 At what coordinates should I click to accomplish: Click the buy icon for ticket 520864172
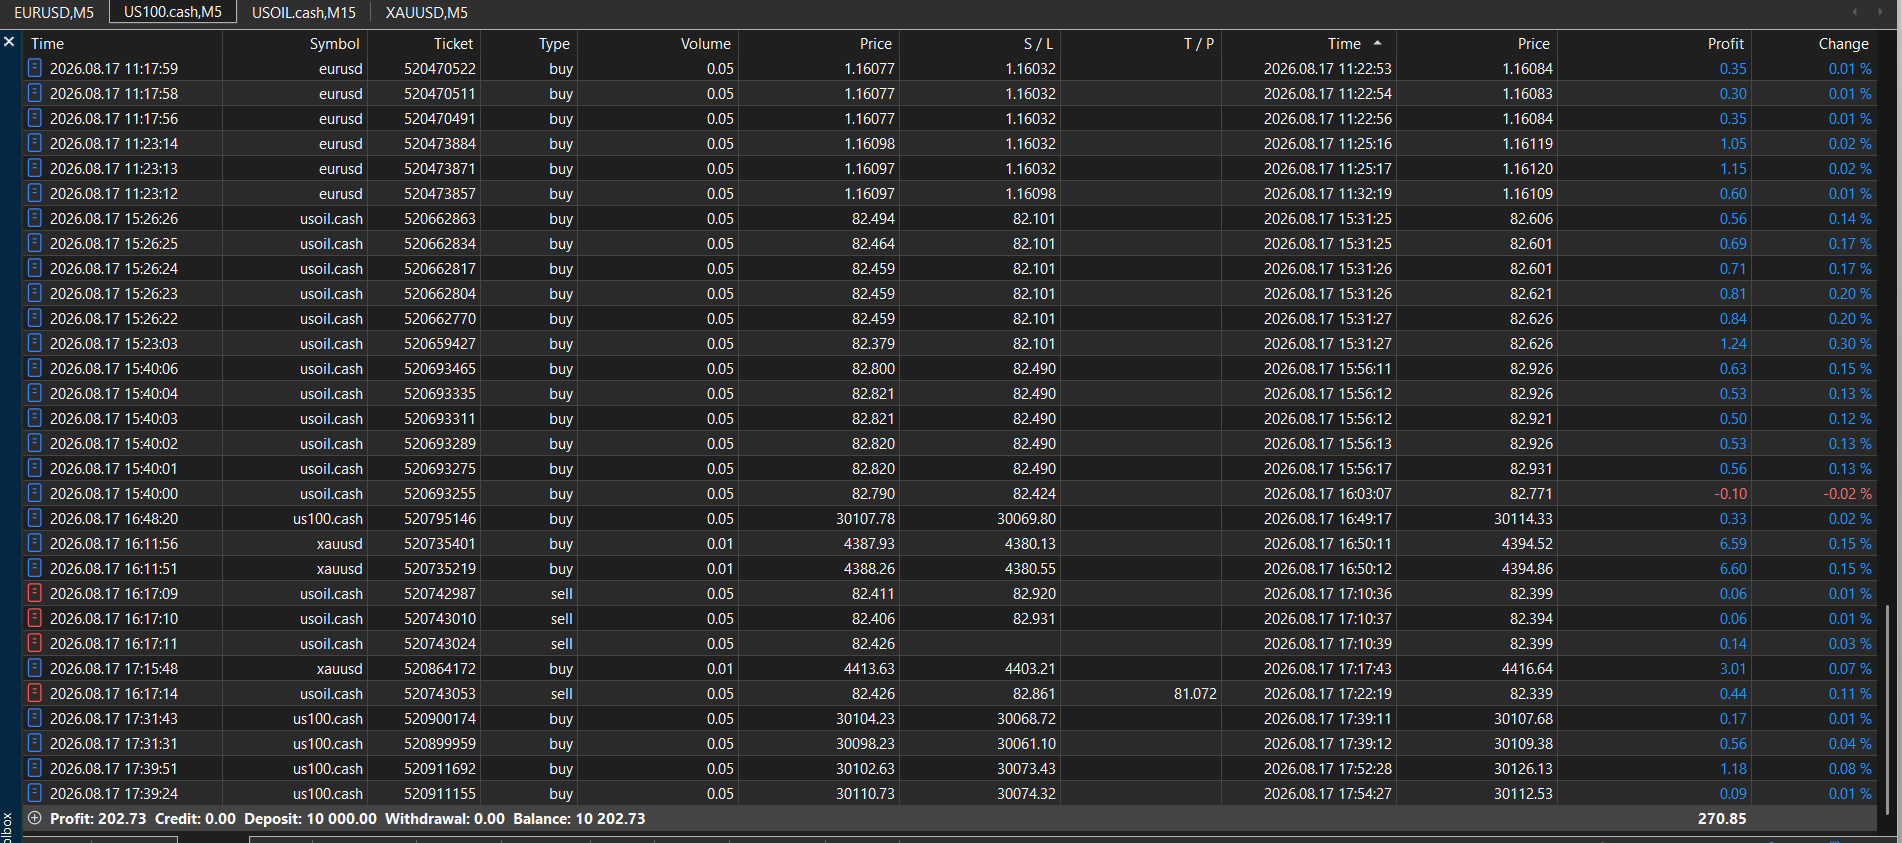click(35, 668)
